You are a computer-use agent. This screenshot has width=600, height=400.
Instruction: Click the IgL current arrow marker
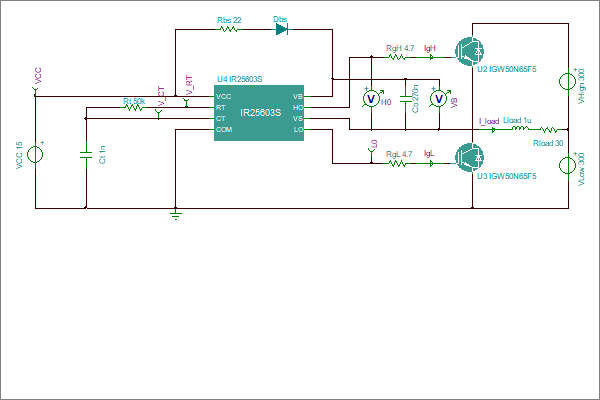pos(431,163)
